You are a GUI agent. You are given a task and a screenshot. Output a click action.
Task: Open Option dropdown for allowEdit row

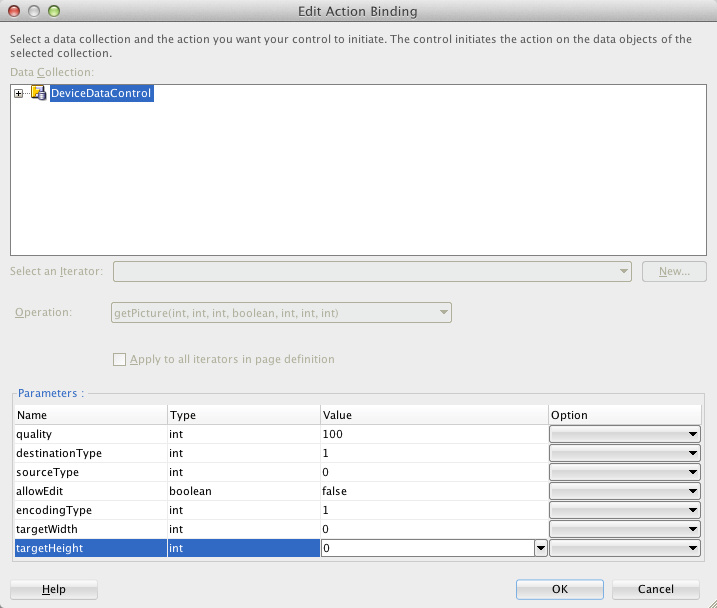click(625, 491)
